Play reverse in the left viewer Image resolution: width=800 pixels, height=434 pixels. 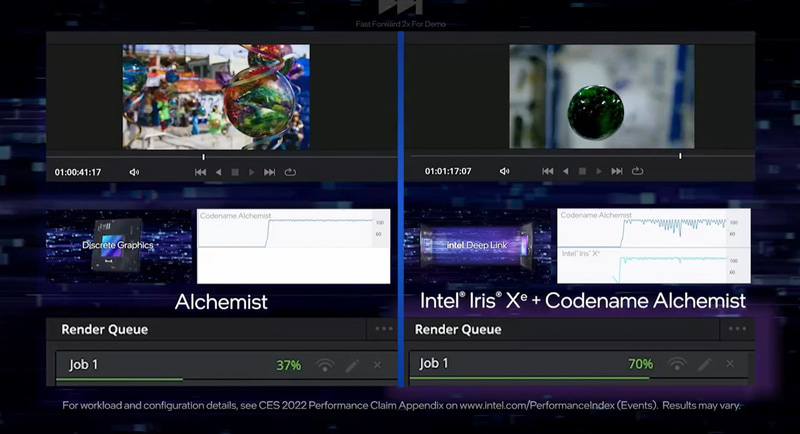[218, 172]
